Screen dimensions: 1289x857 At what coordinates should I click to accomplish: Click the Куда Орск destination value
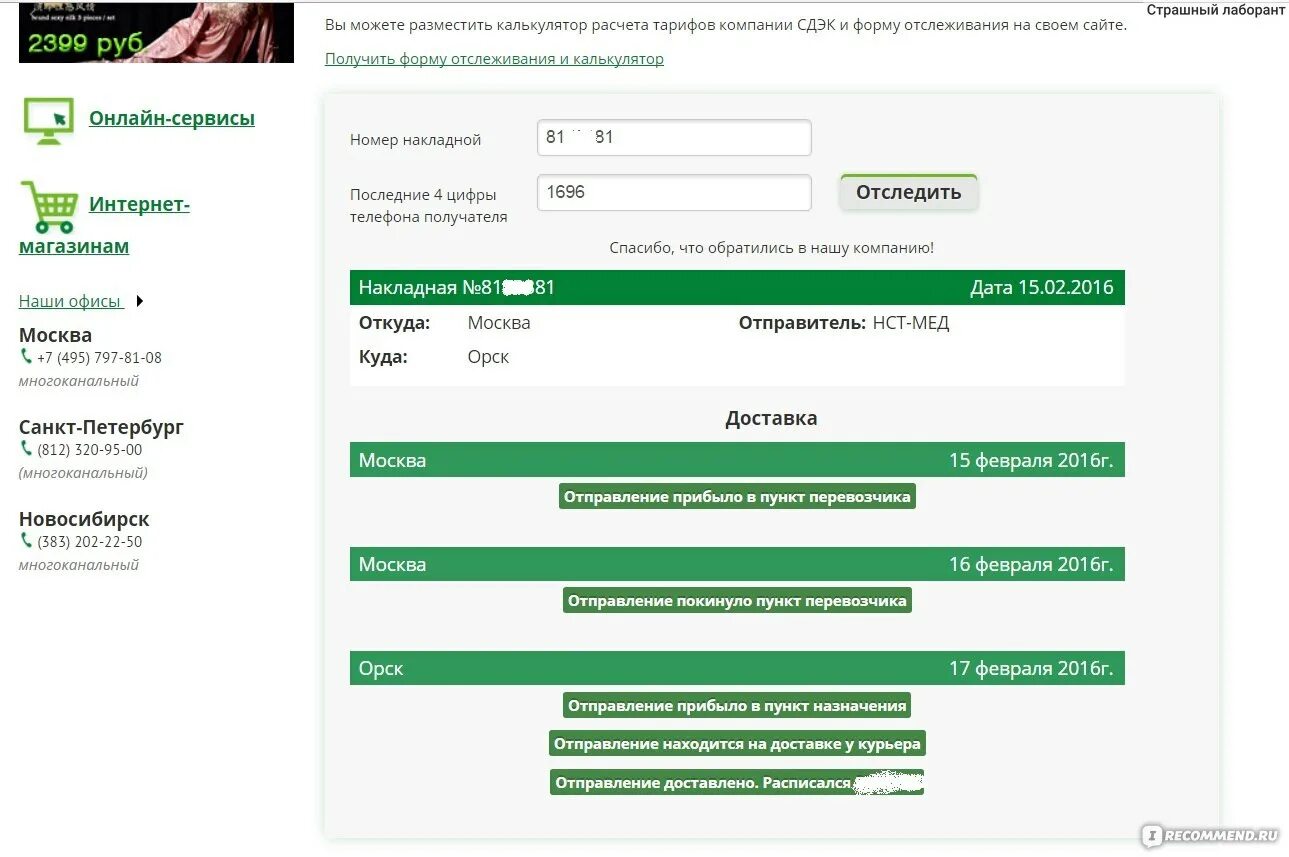tap(488, 357)
